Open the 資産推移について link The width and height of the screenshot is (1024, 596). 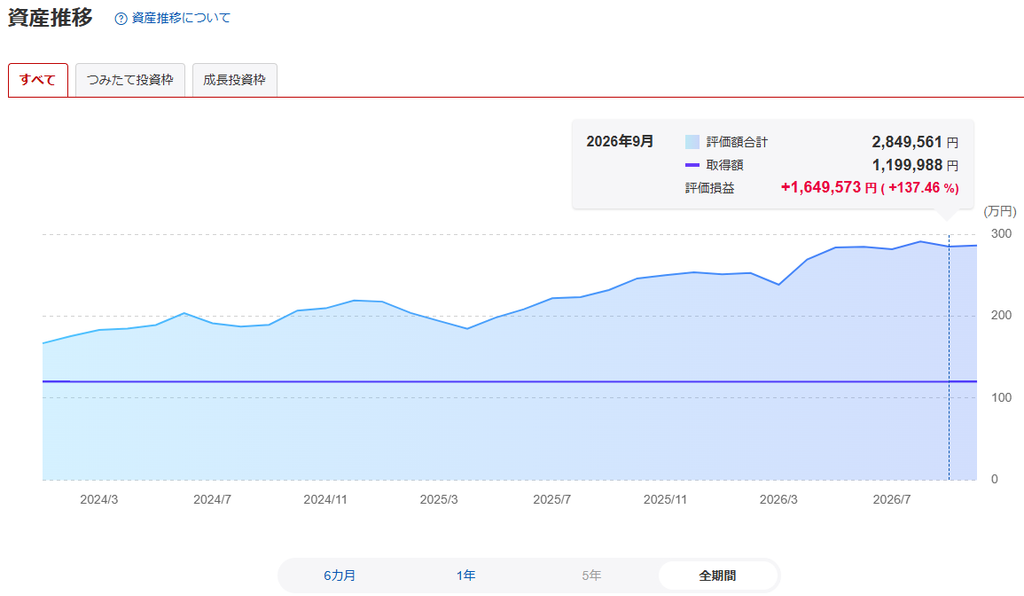181,18
